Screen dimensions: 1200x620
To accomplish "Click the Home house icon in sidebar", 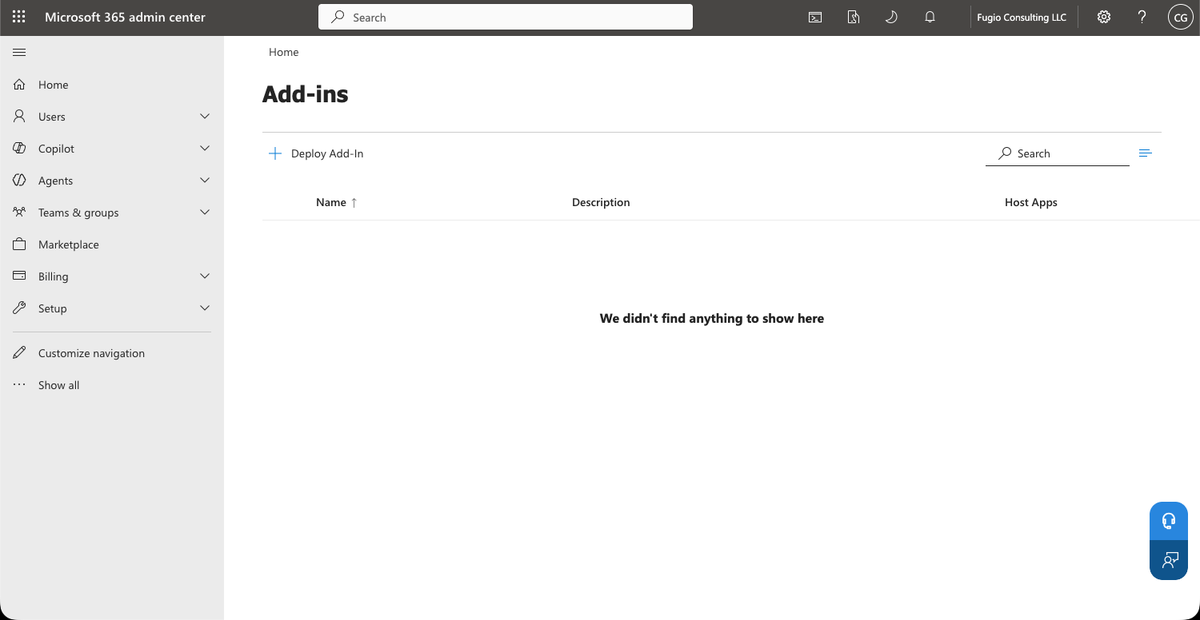I will (x=19, y=85).
